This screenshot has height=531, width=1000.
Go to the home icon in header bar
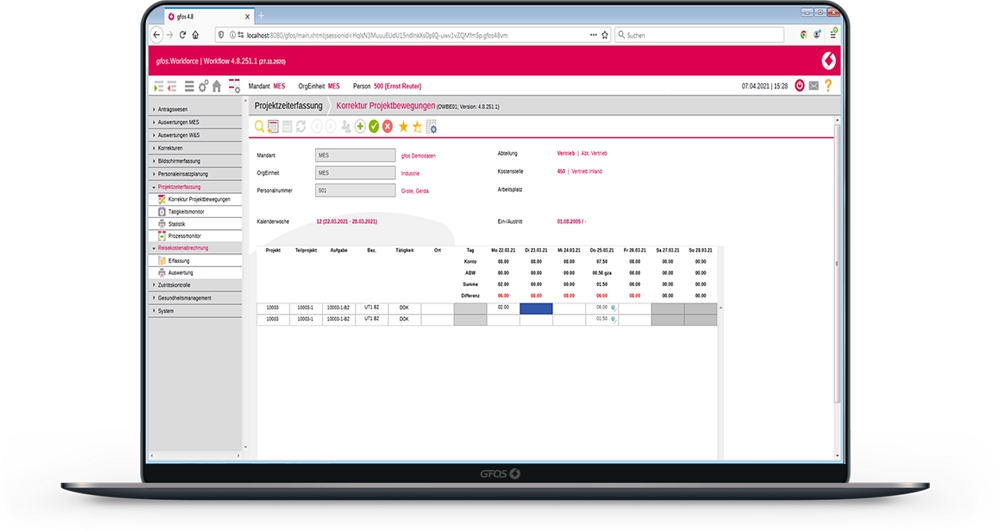(217, 86)
